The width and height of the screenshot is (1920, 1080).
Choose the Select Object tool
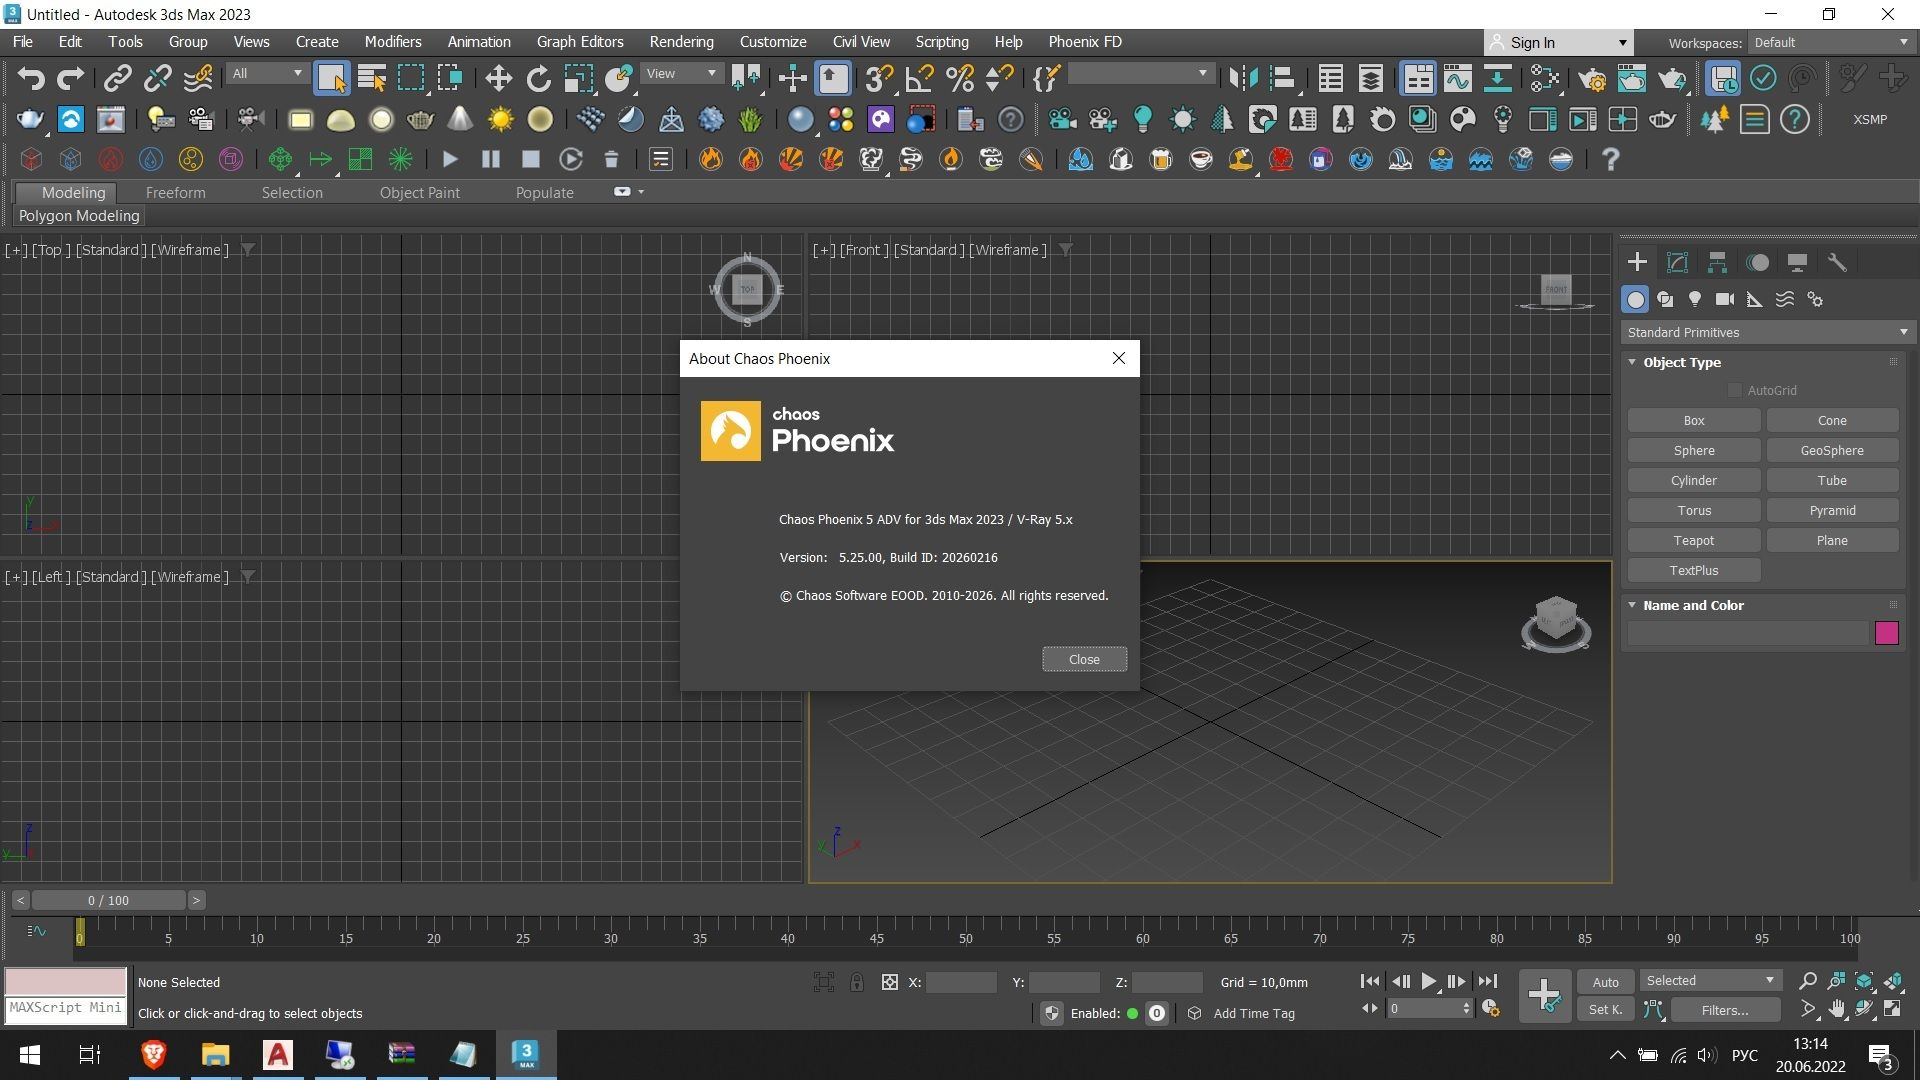331,78
